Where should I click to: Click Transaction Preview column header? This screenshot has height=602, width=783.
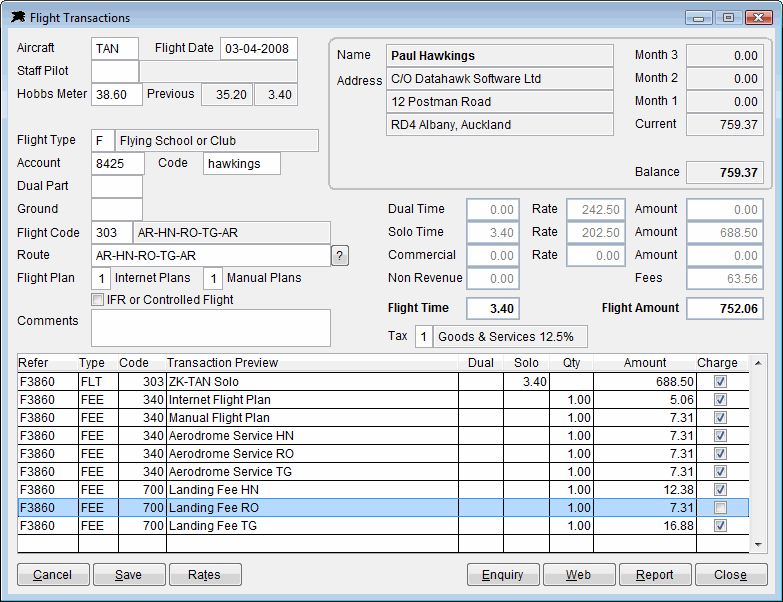[x=312, y=363]
